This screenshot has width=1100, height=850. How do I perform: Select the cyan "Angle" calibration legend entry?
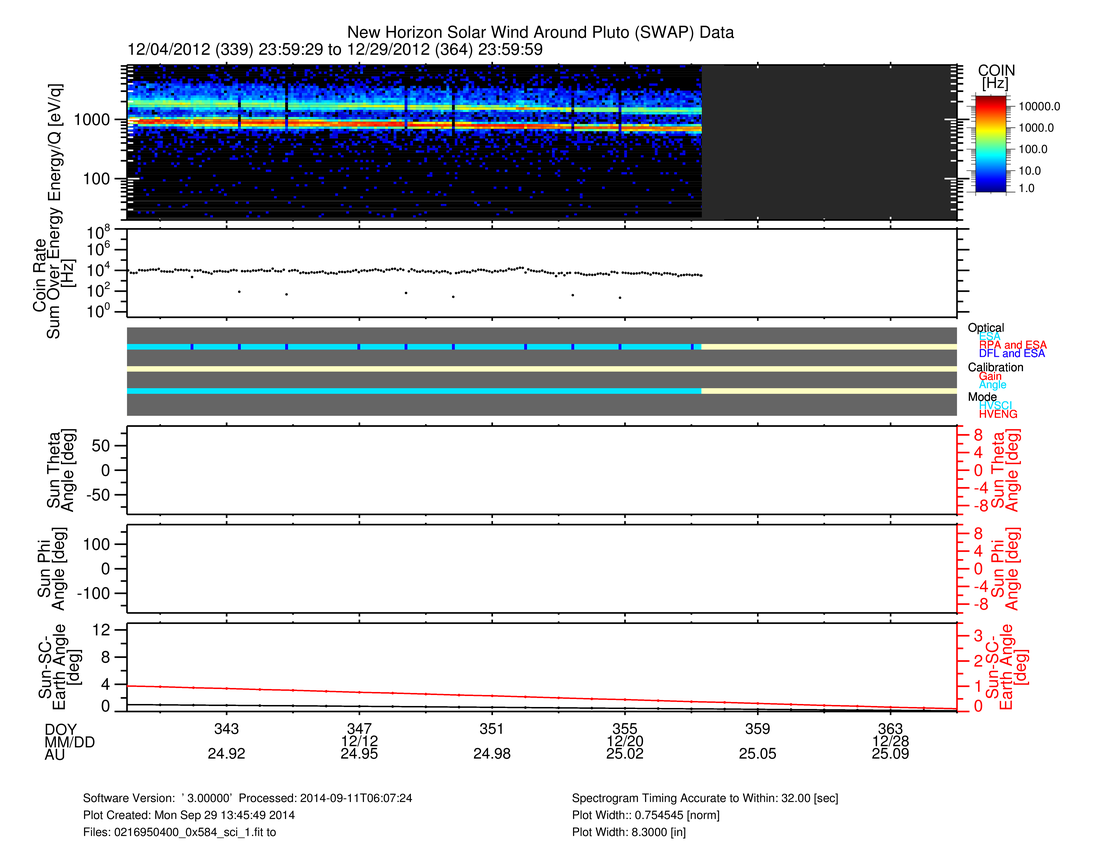[992, 385]
